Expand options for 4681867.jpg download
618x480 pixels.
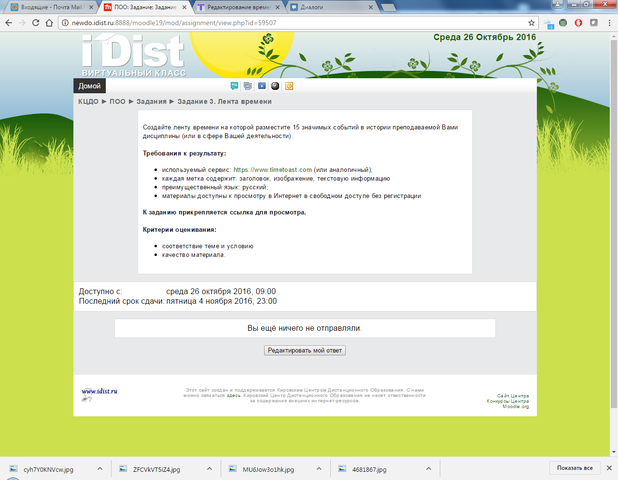click(428, 469)
